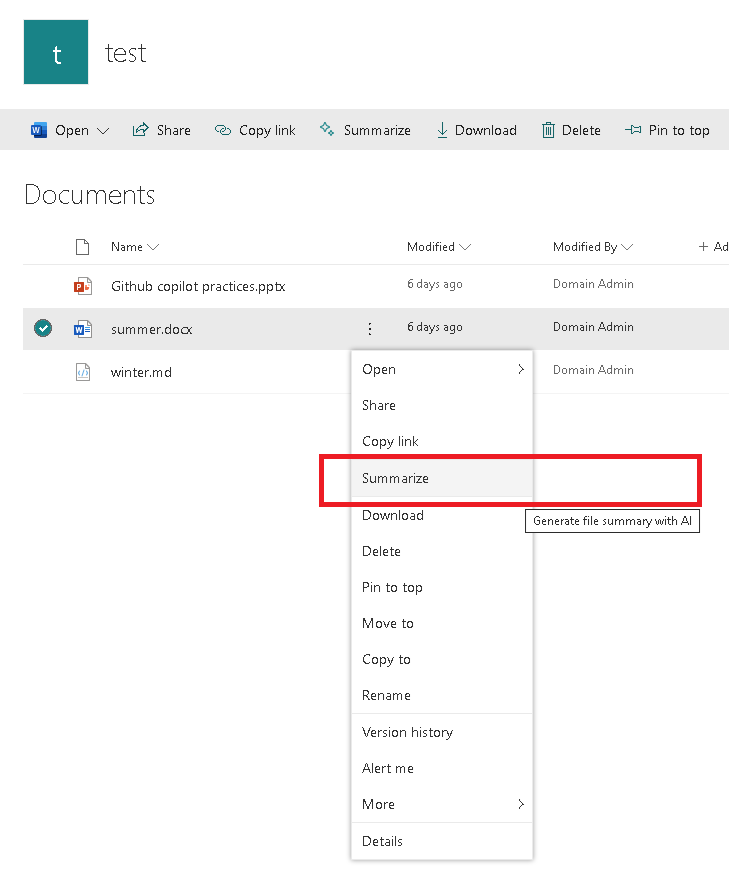Viewport: 729px width, 882px height.
Task: Choose Copy to in the context menu
Action: (442, 659)
